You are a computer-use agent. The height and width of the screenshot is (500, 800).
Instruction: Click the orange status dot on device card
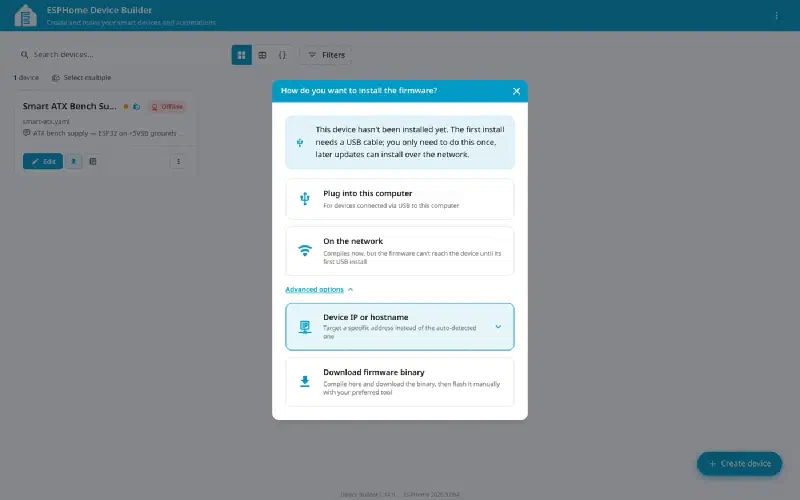point(126,107)
